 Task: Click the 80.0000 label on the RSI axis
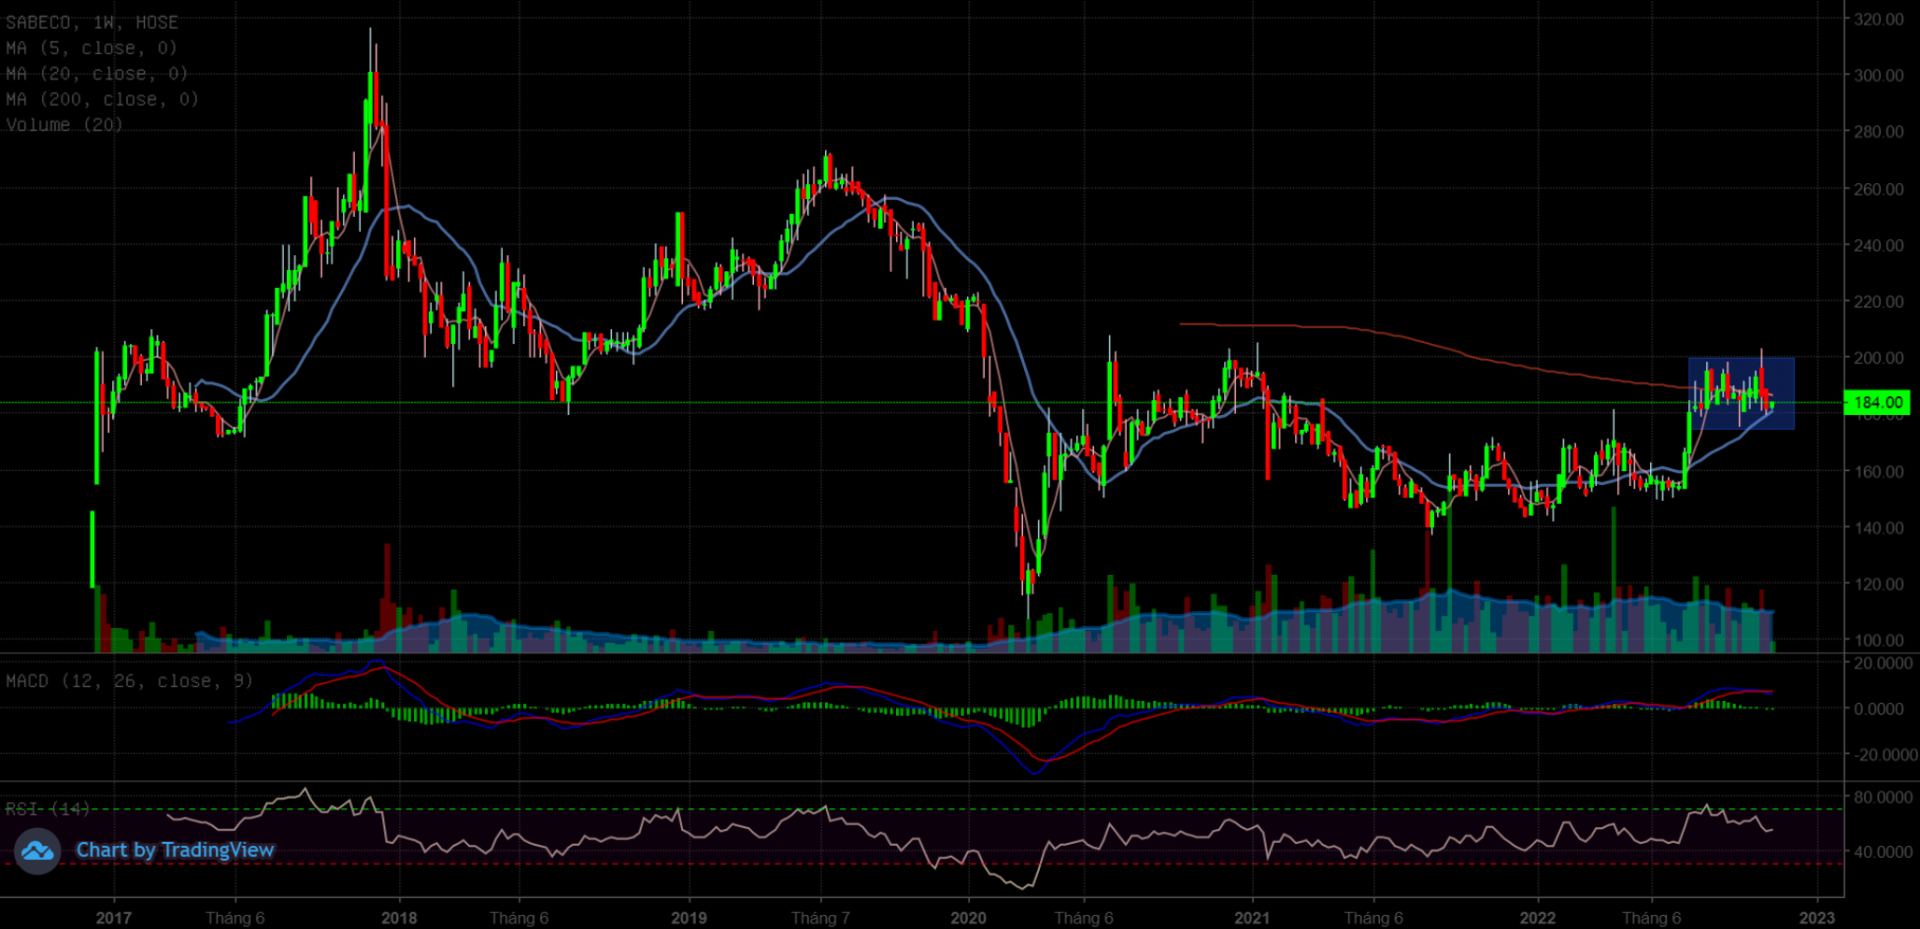click(x=1882, y=797)
